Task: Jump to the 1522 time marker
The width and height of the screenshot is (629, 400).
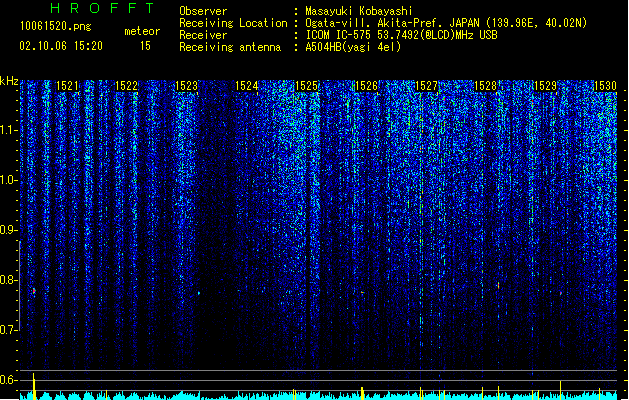Action: pyautogui.click(x=127, y=86)
